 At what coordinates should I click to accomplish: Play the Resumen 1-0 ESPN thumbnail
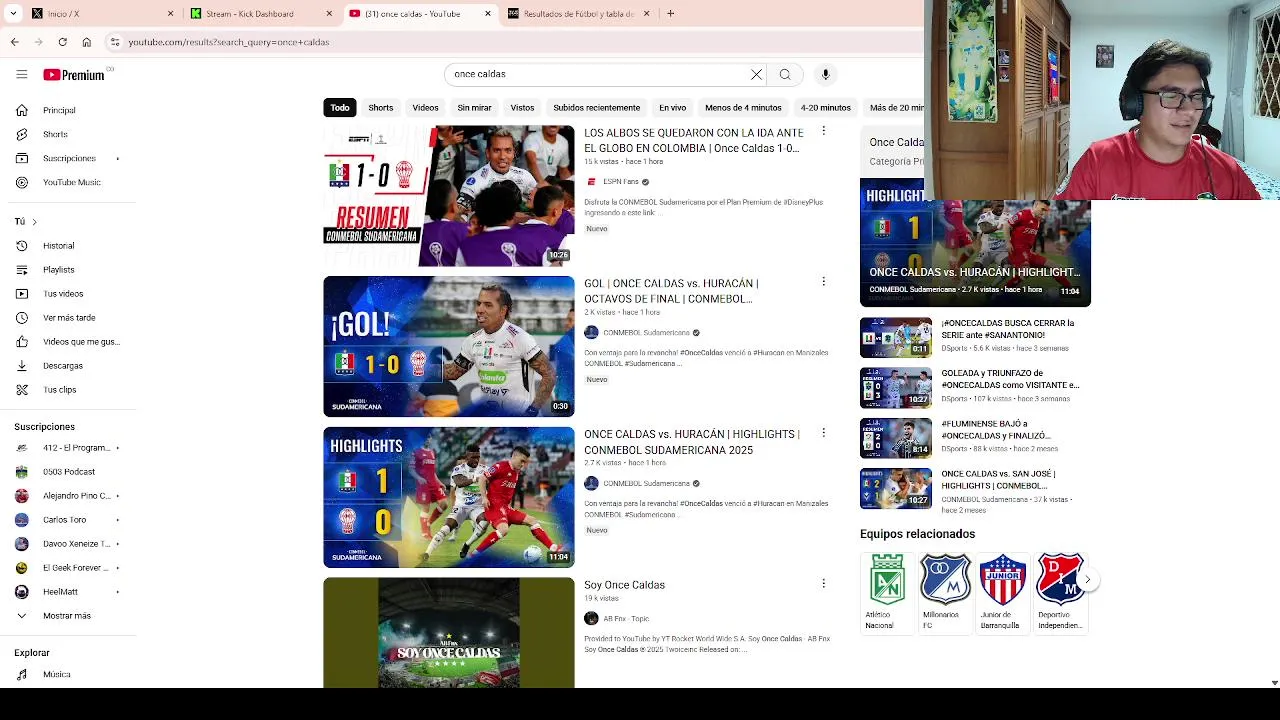(449, 196)
